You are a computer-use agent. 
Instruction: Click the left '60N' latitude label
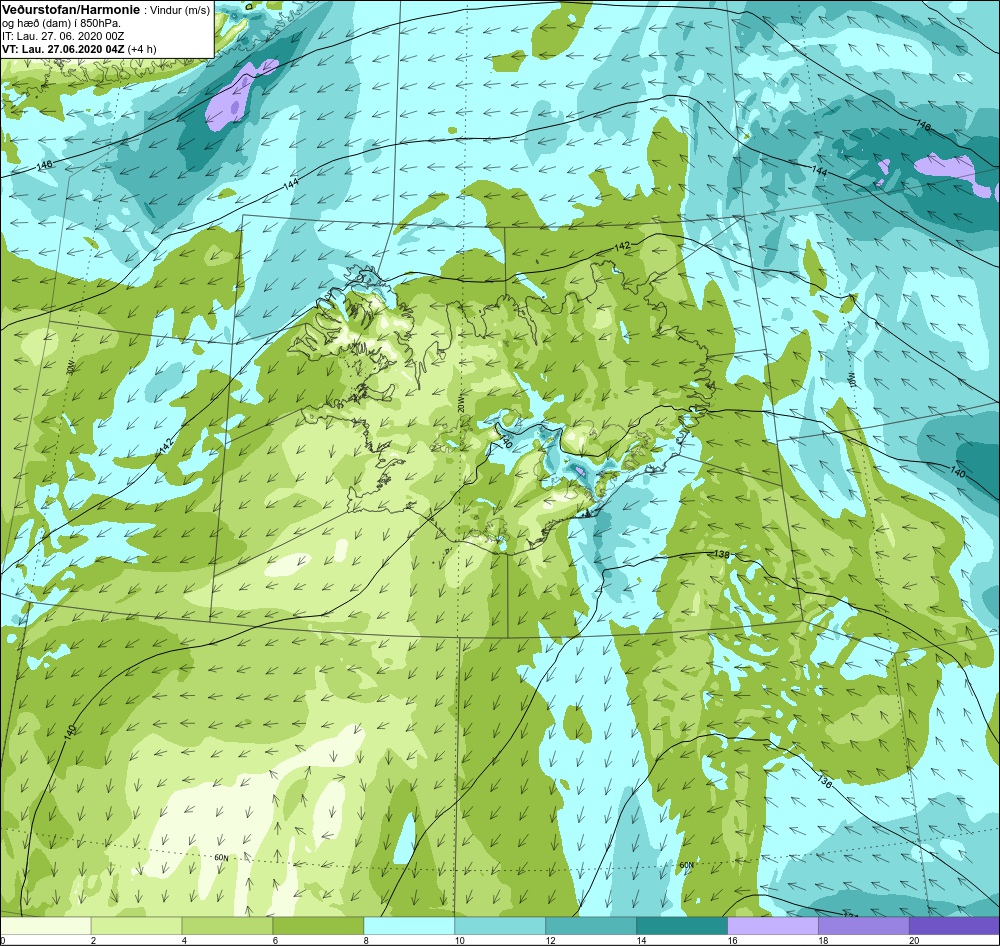pyautogui.click(x=221, y=858)
